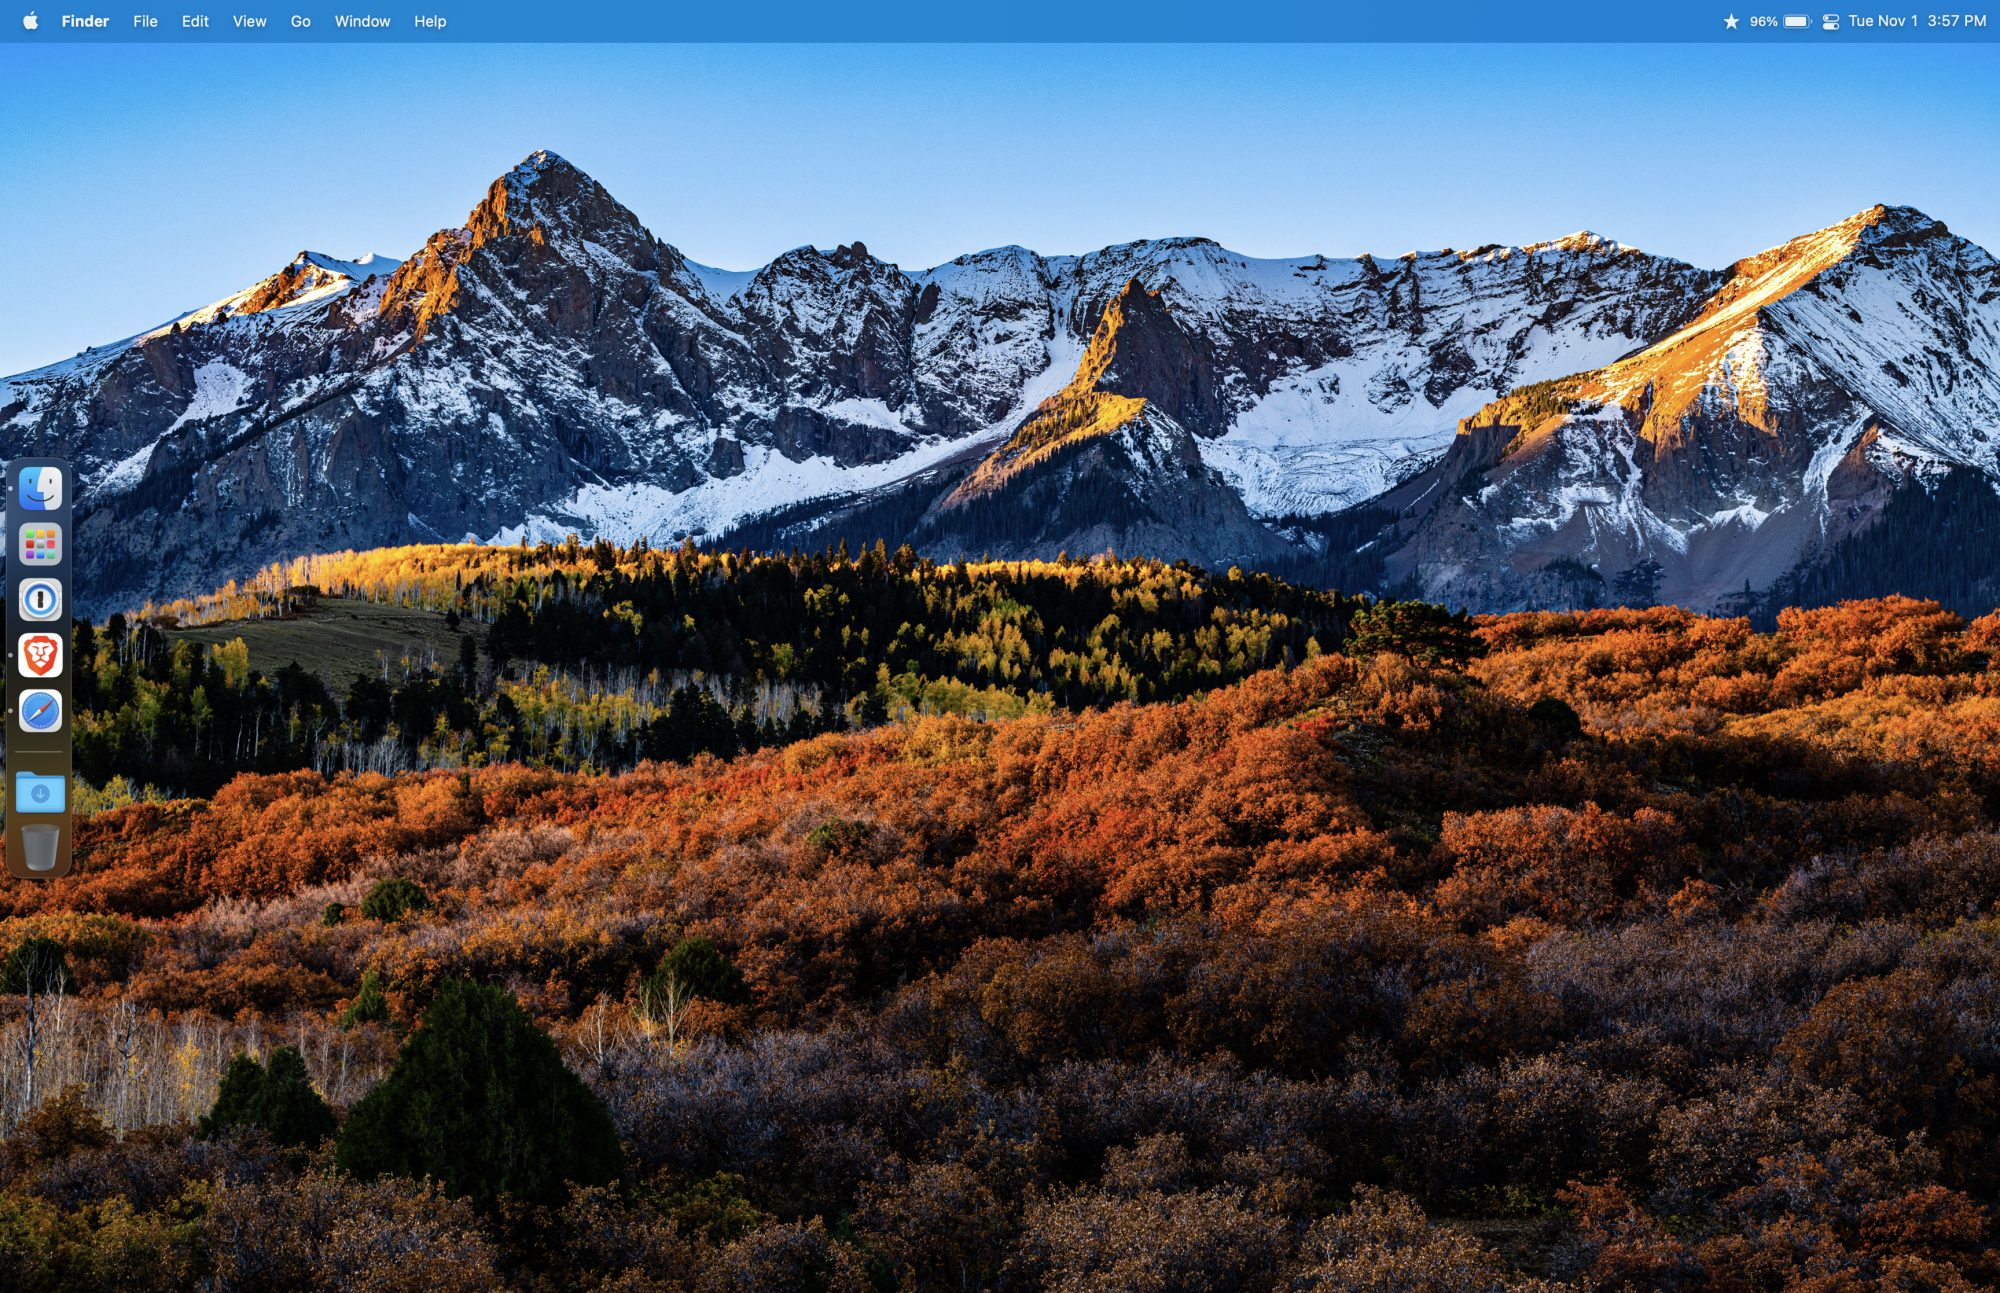Open the Edit menu

pos(195,21)
